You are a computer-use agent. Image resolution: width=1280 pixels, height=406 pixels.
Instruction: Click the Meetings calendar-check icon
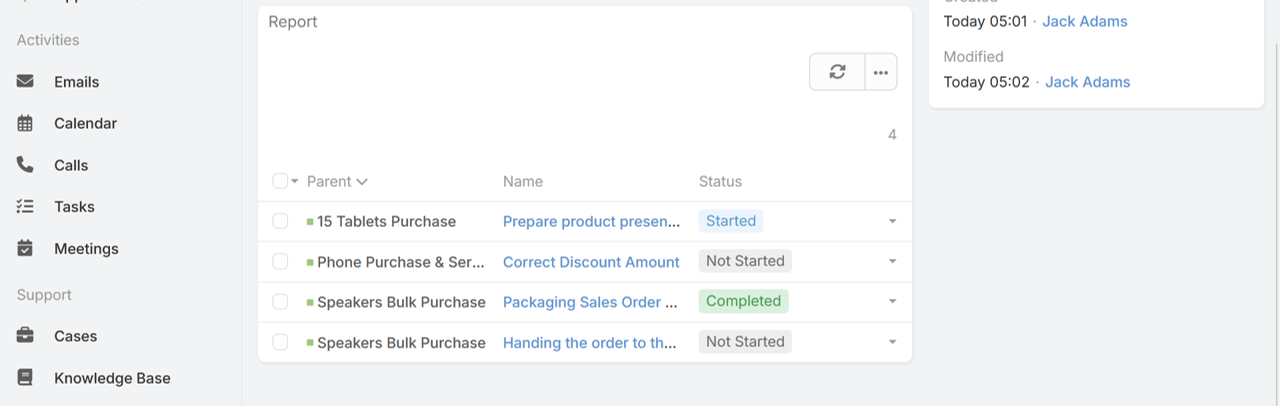point(25,248)
